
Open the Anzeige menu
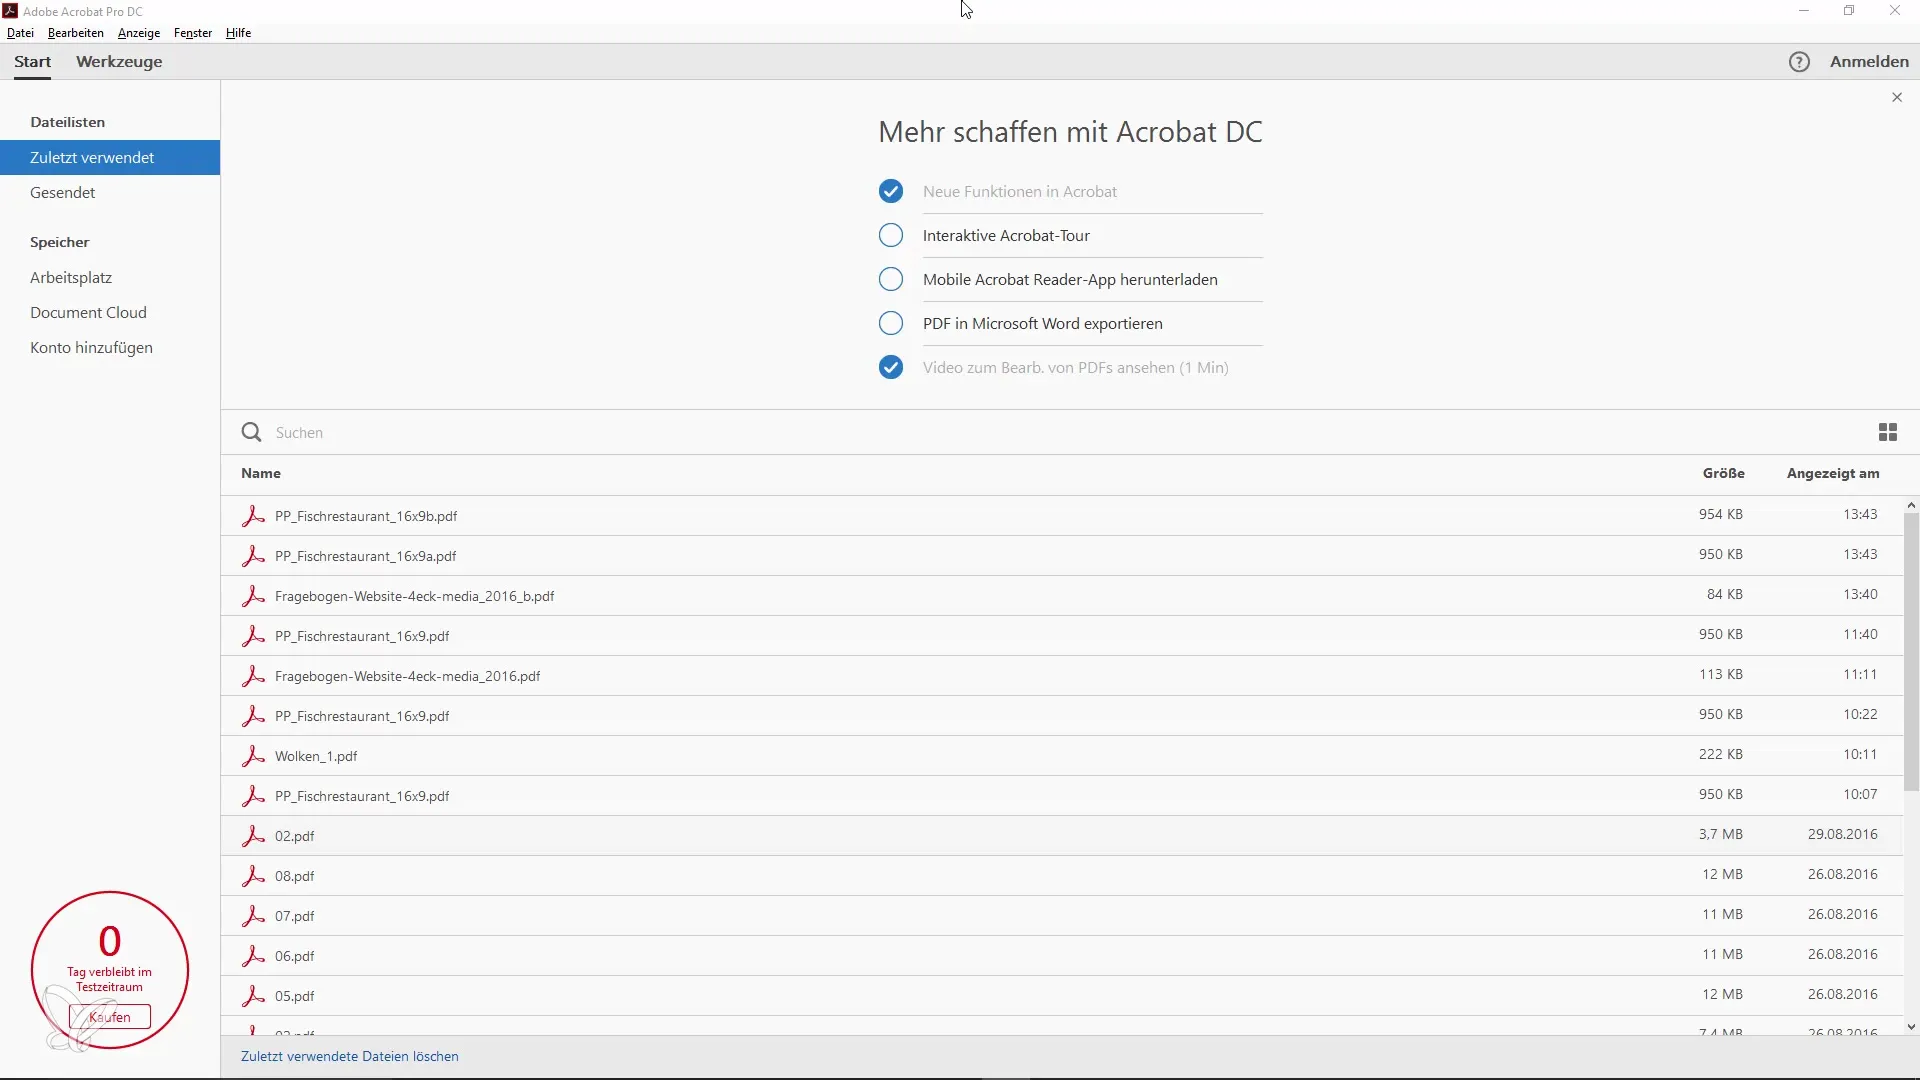pyautogui.click(x=139, y=33)
